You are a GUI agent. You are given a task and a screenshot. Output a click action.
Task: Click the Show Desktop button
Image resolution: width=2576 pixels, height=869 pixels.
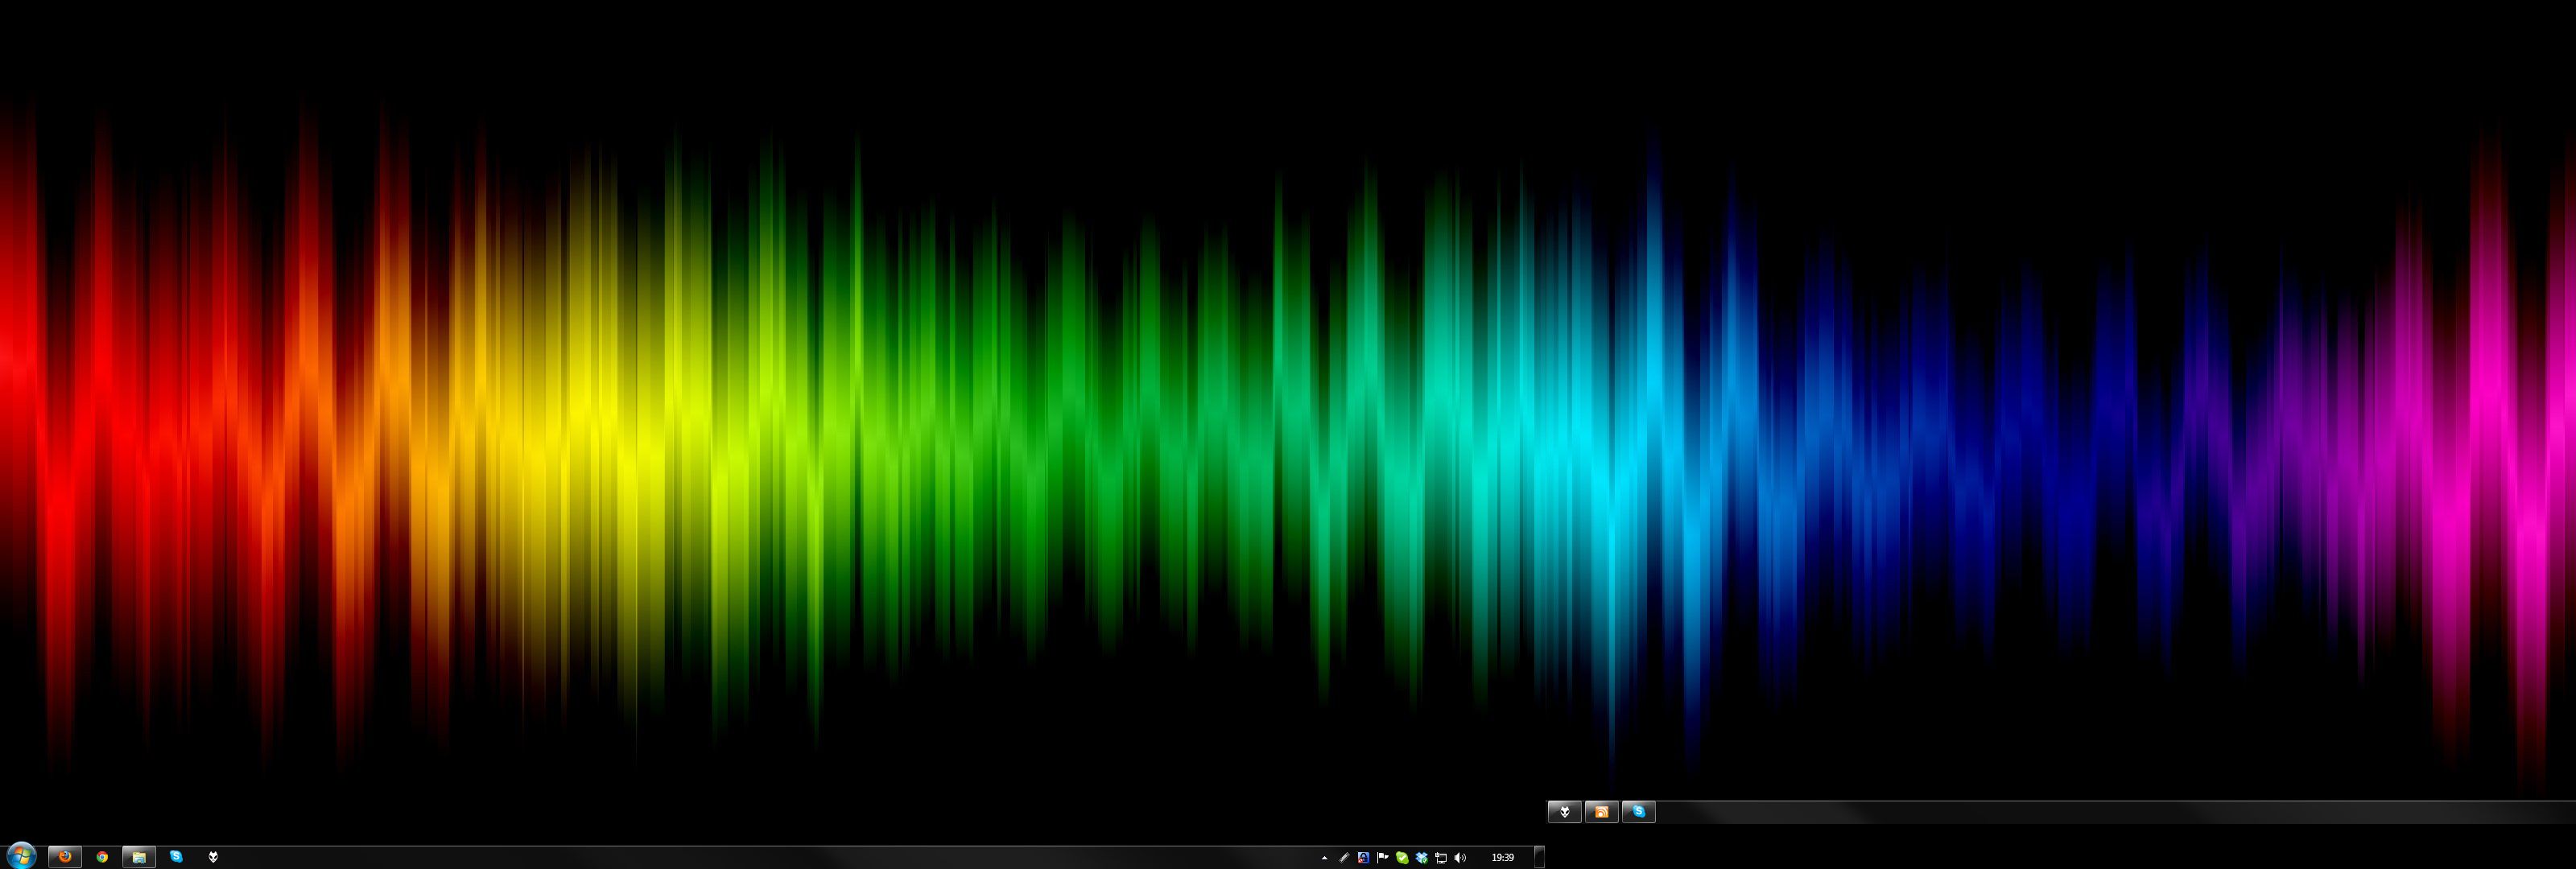coord(1540,857)
